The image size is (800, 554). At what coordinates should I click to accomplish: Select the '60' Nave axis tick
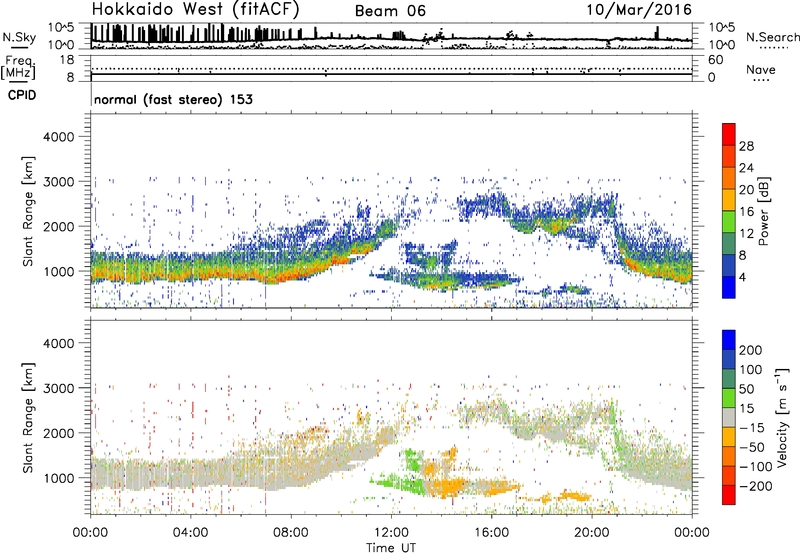(715, 60)
